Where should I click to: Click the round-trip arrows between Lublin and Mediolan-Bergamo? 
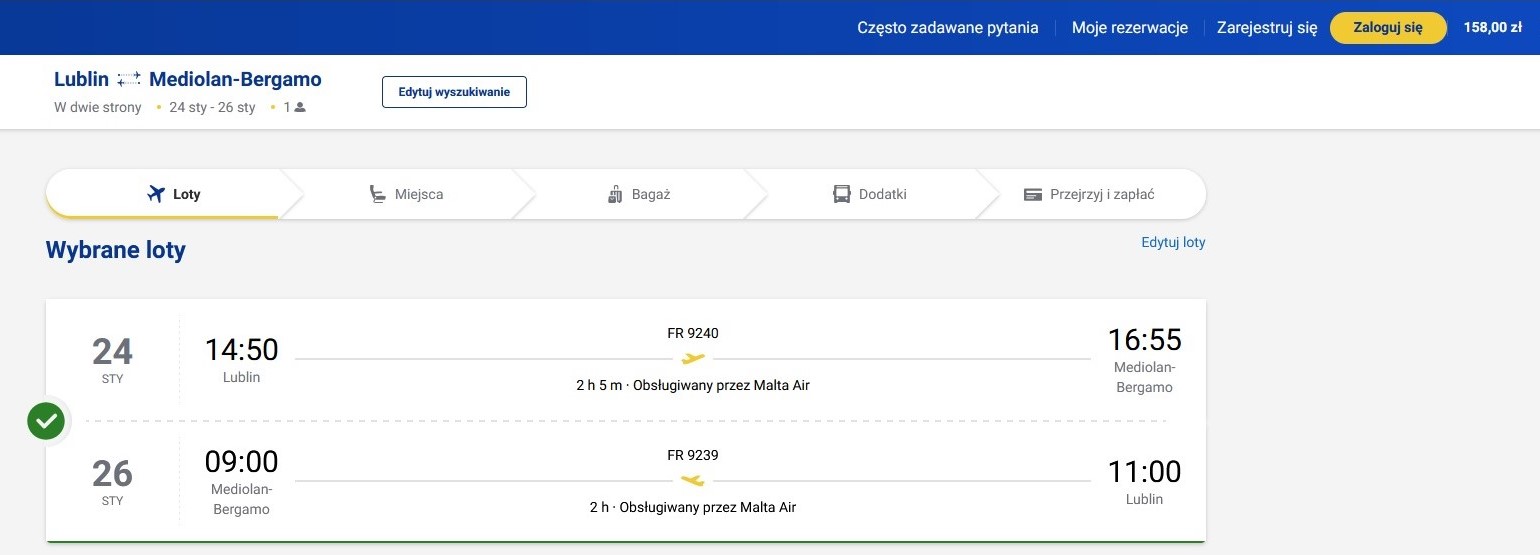click(x=129, y=79)
